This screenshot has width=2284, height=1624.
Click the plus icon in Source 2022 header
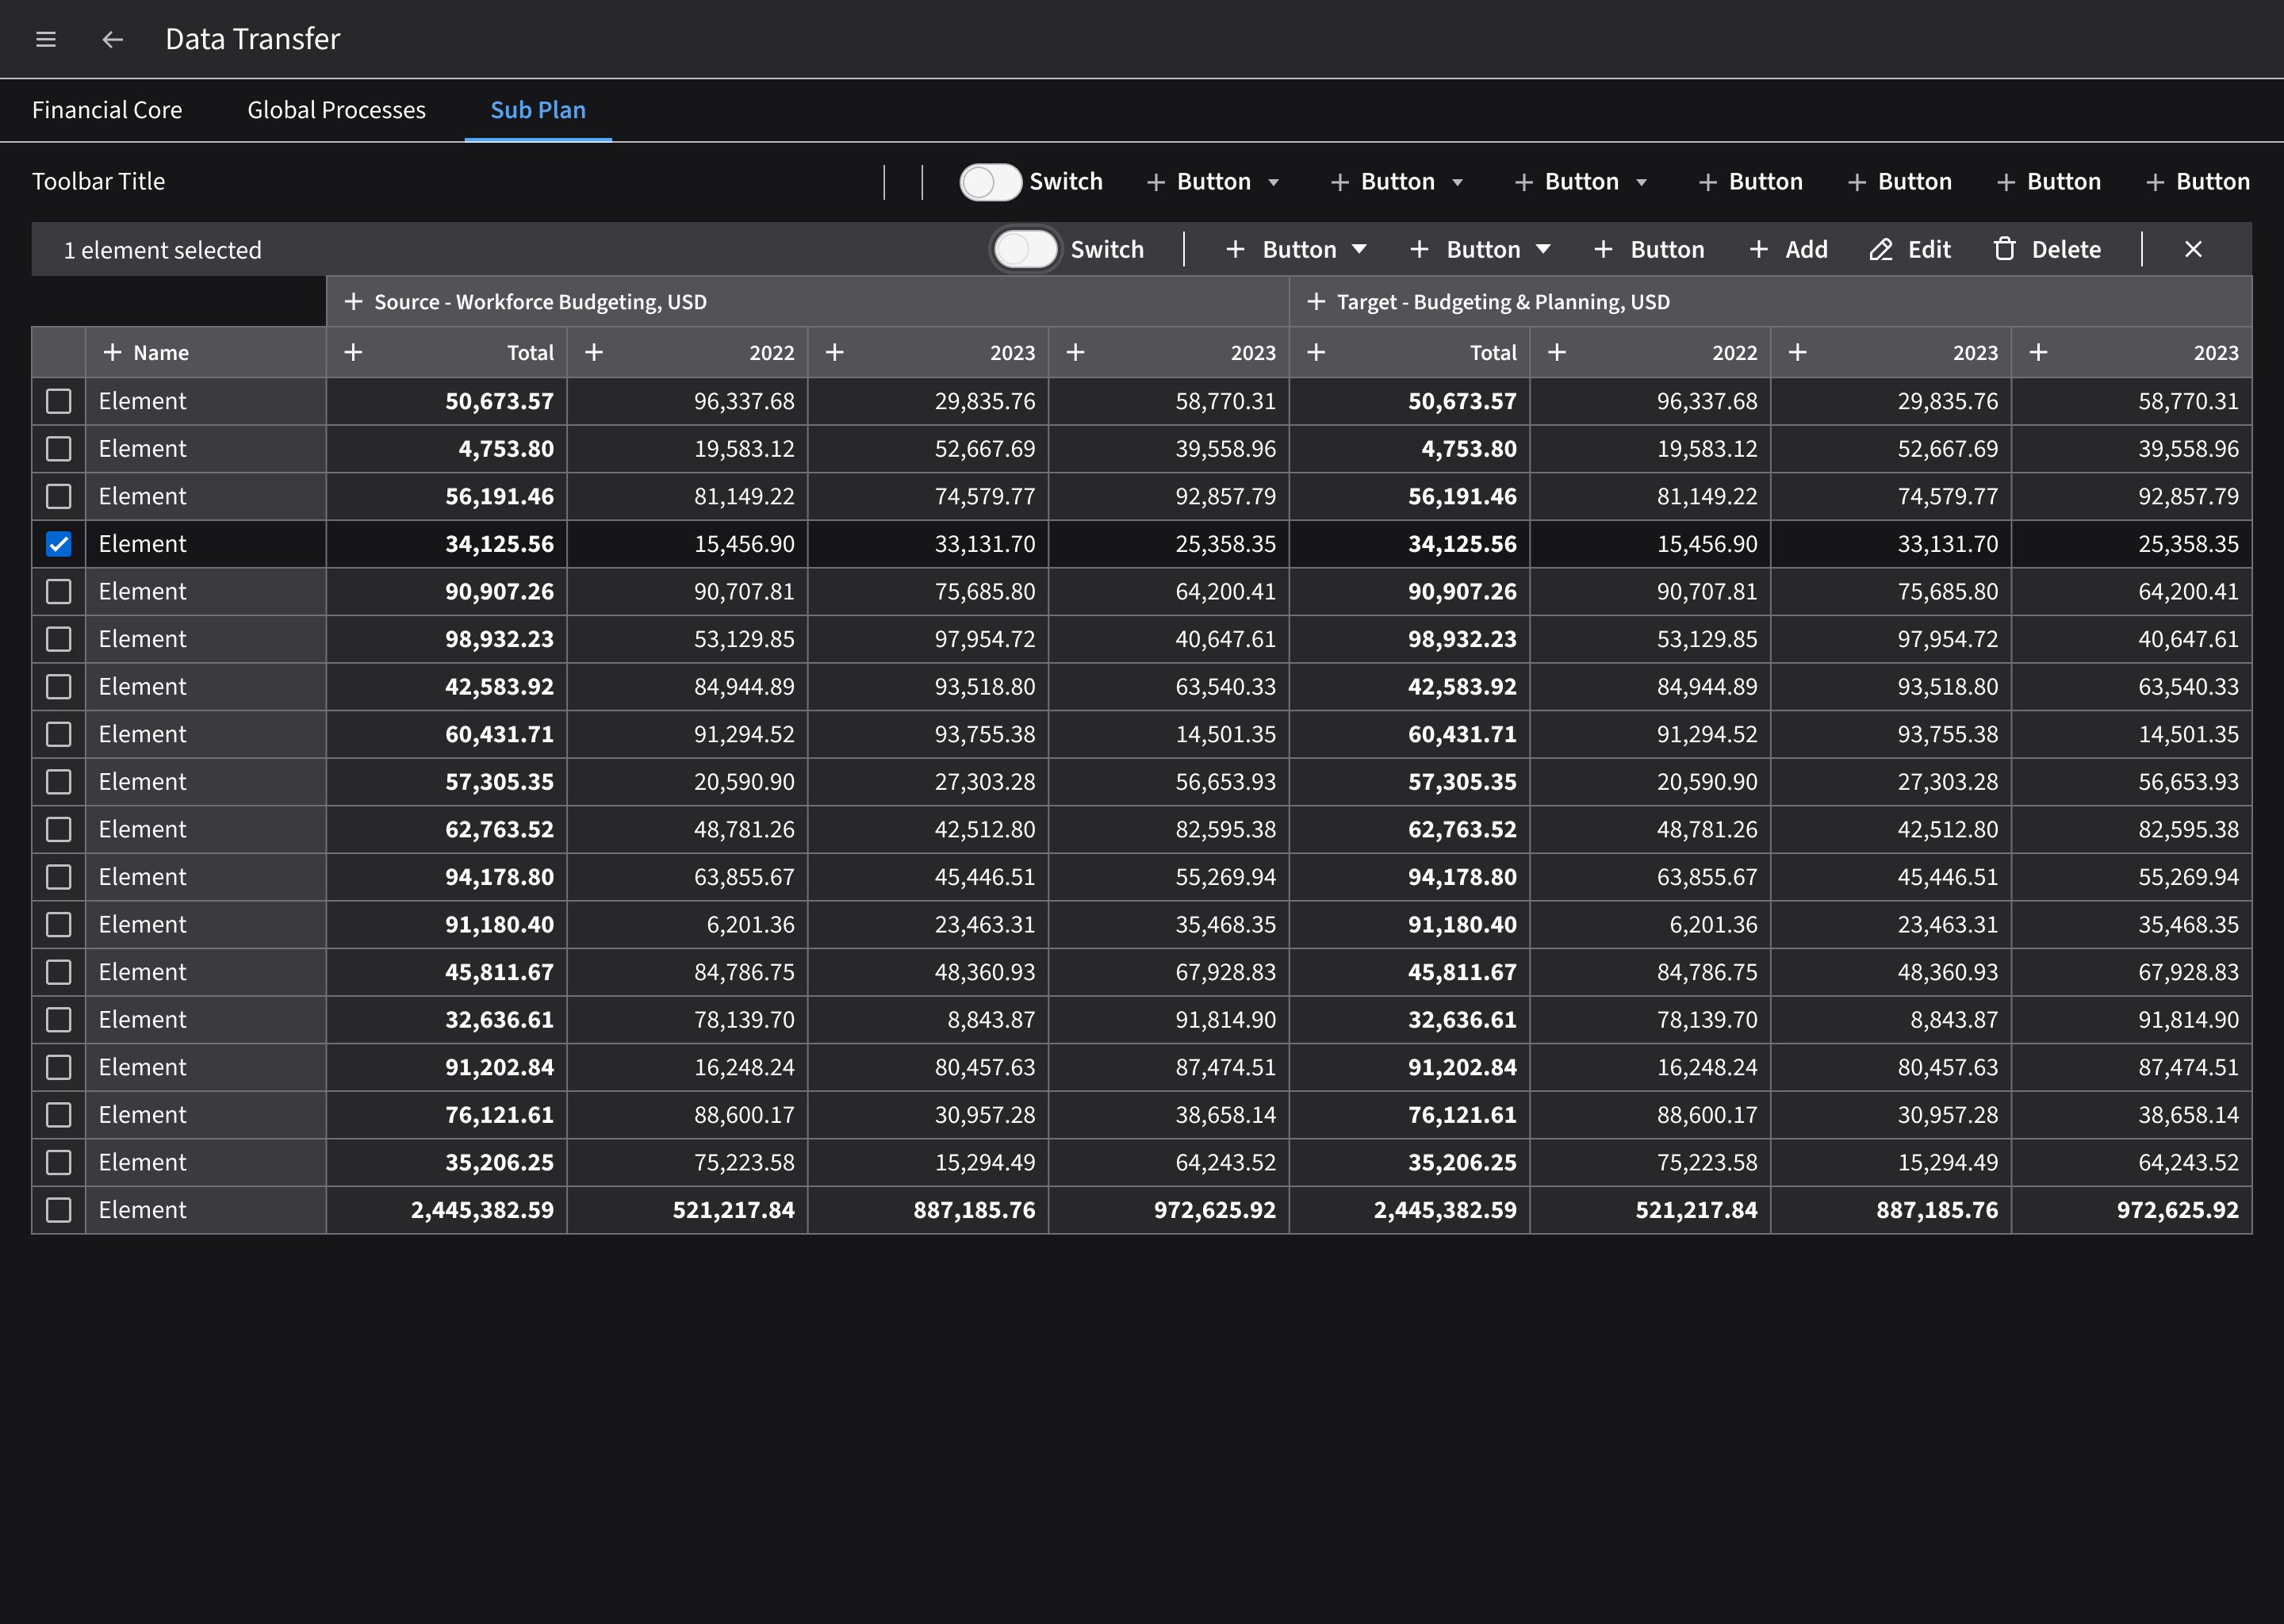(x=594, y=353)
